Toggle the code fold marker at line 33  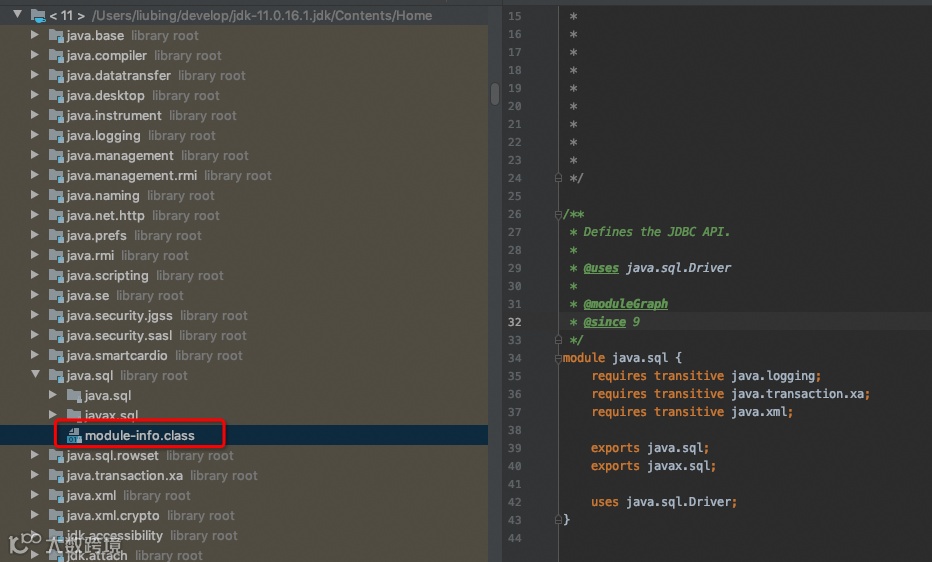tap(558, 340)
